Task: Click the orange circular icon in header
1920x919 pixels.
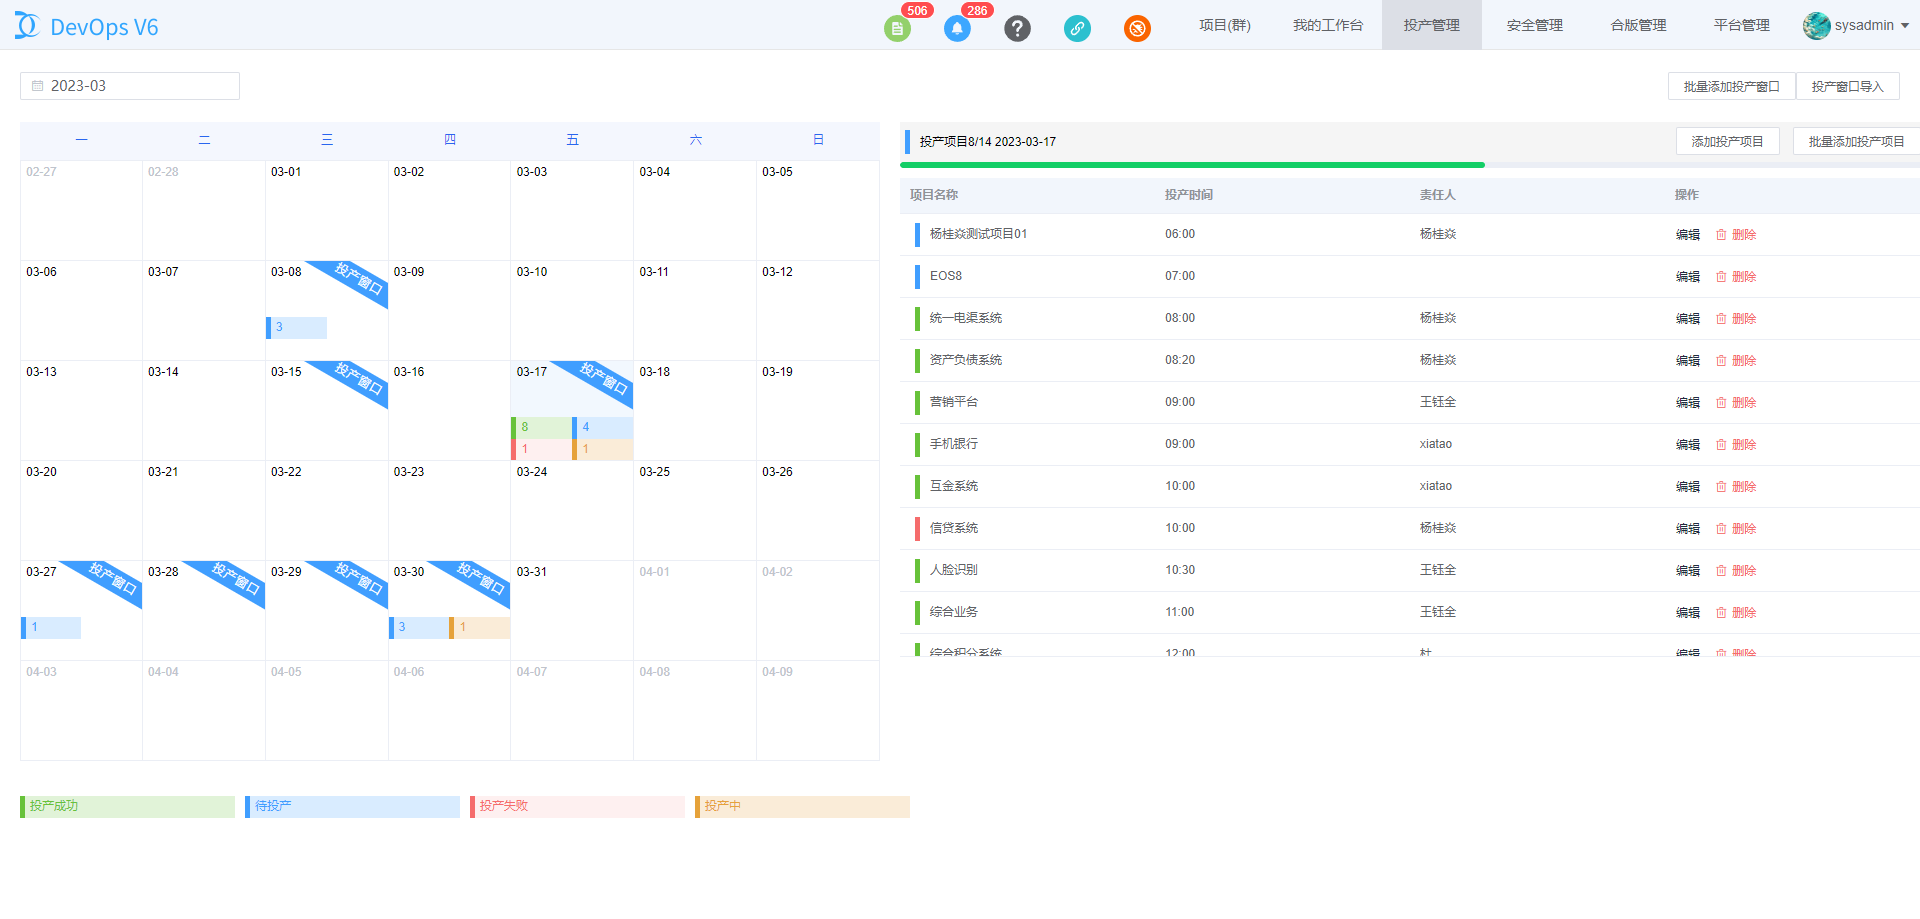Action: click(1137, 28)
